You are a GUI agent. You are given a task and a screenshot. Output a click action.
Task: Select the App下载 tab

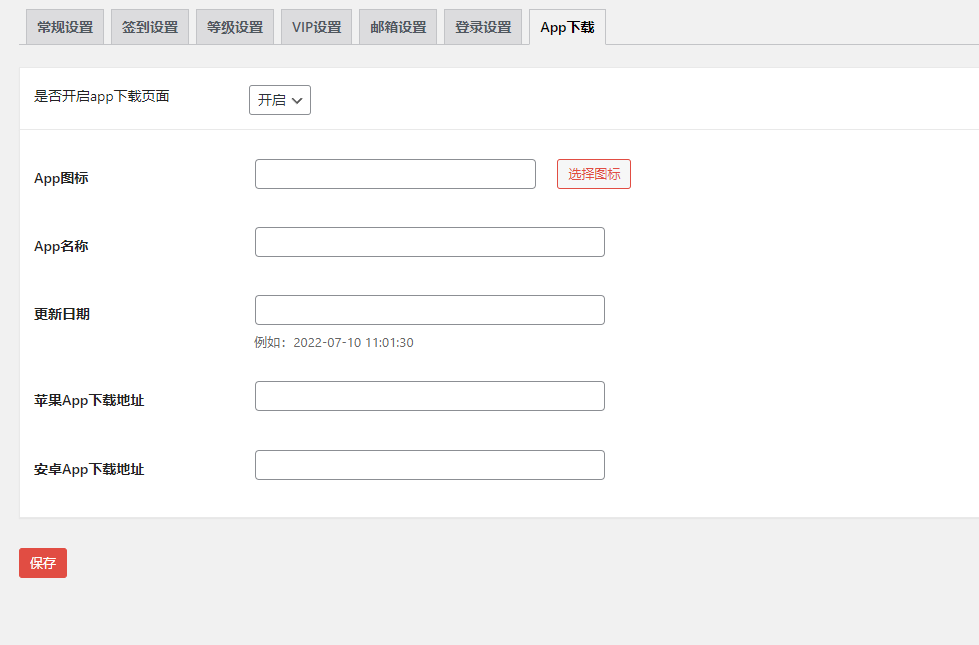tap(567, 27)
